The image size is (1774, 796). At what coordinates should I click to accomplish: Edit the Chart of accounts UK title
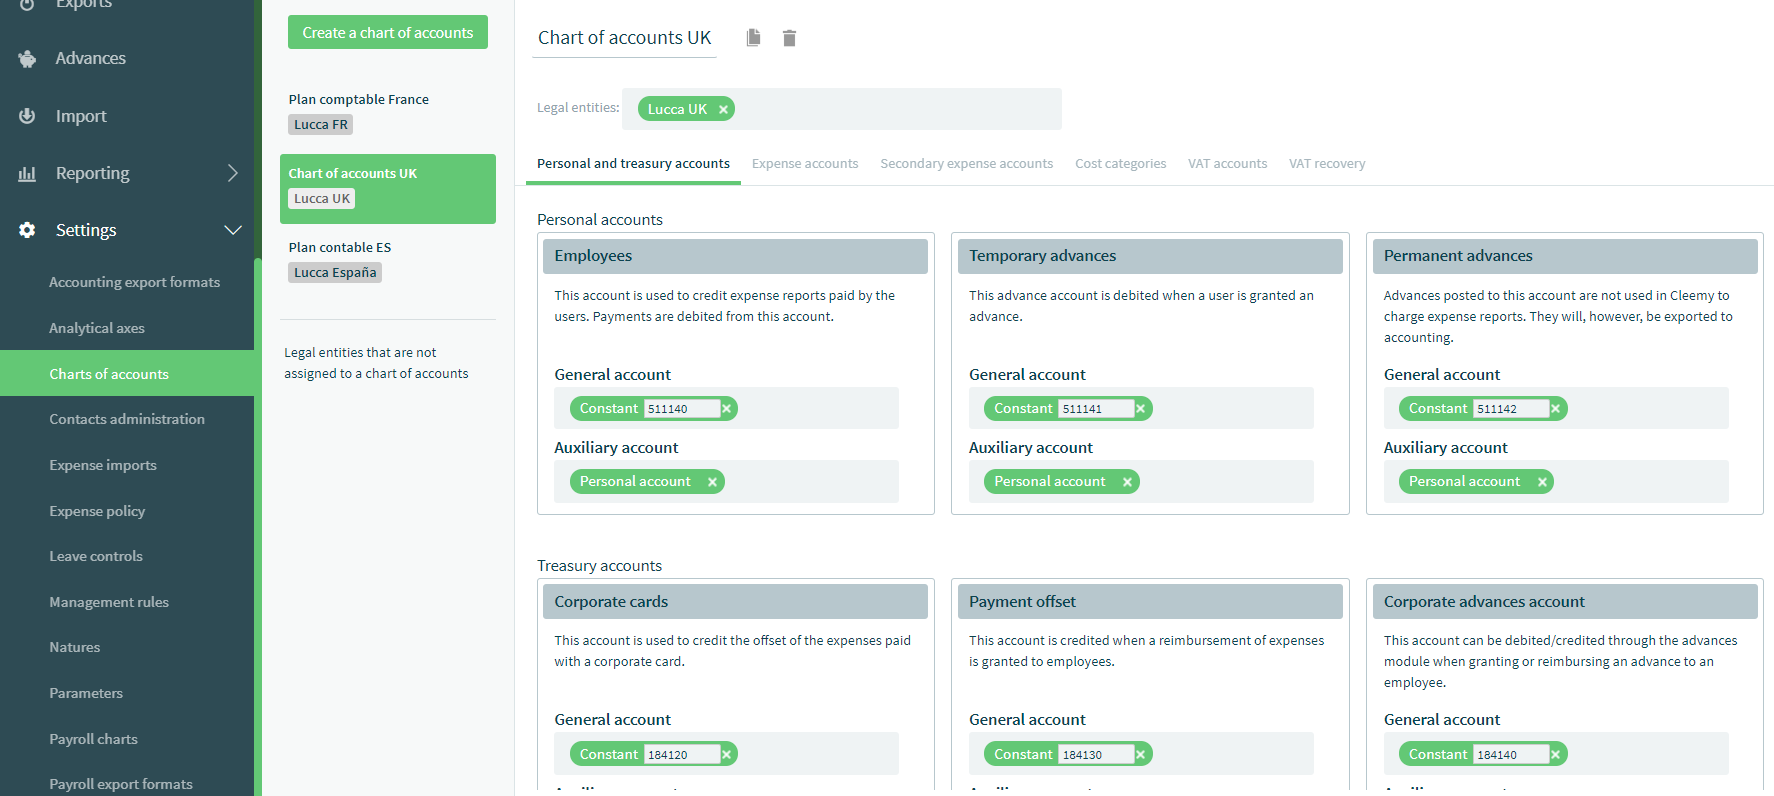pos(624,38)
